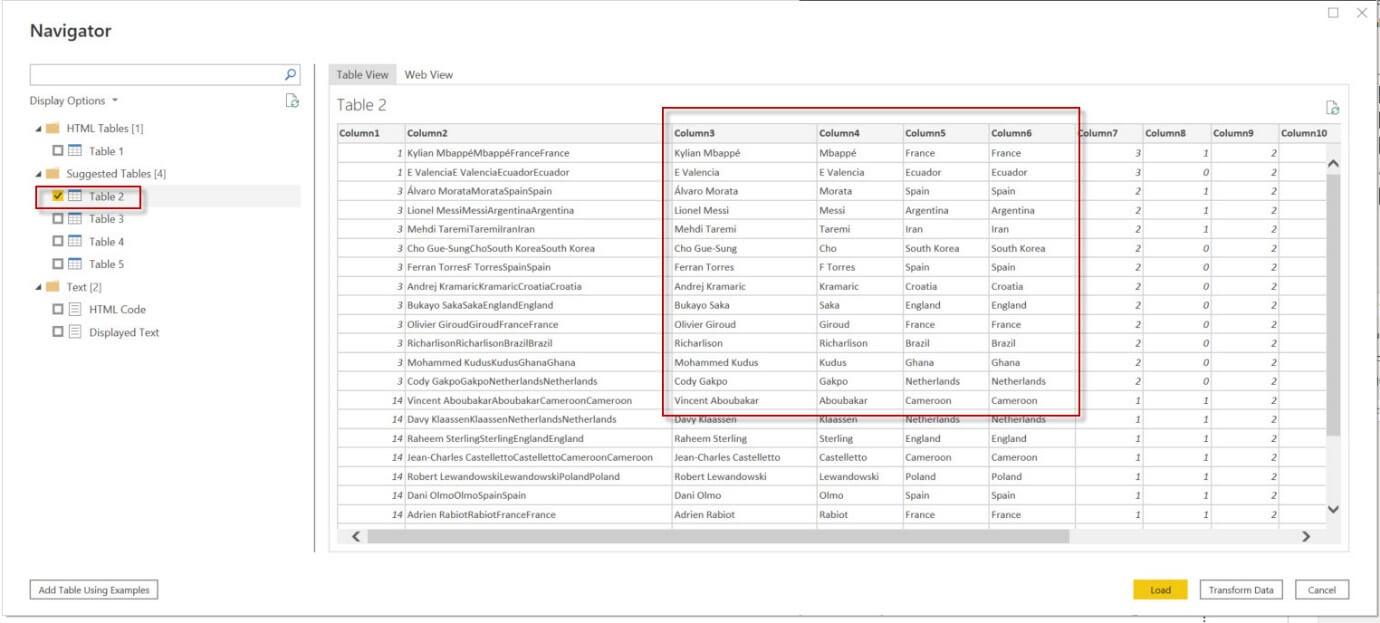Select the Column2 header
This screenshot has width=1380, height=623.
tap(537, 133)
